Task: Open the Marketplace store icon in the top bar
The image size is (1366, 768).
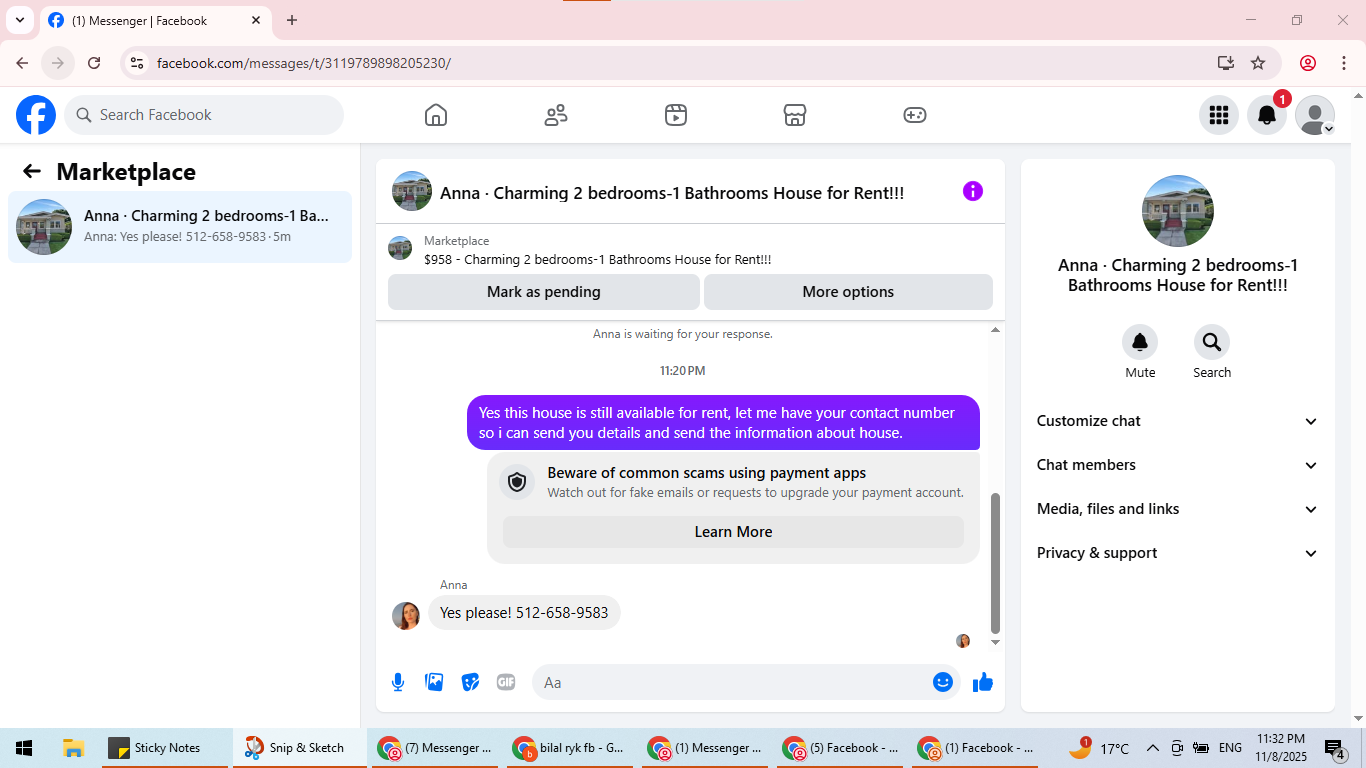Action: [x=795, y=115]
